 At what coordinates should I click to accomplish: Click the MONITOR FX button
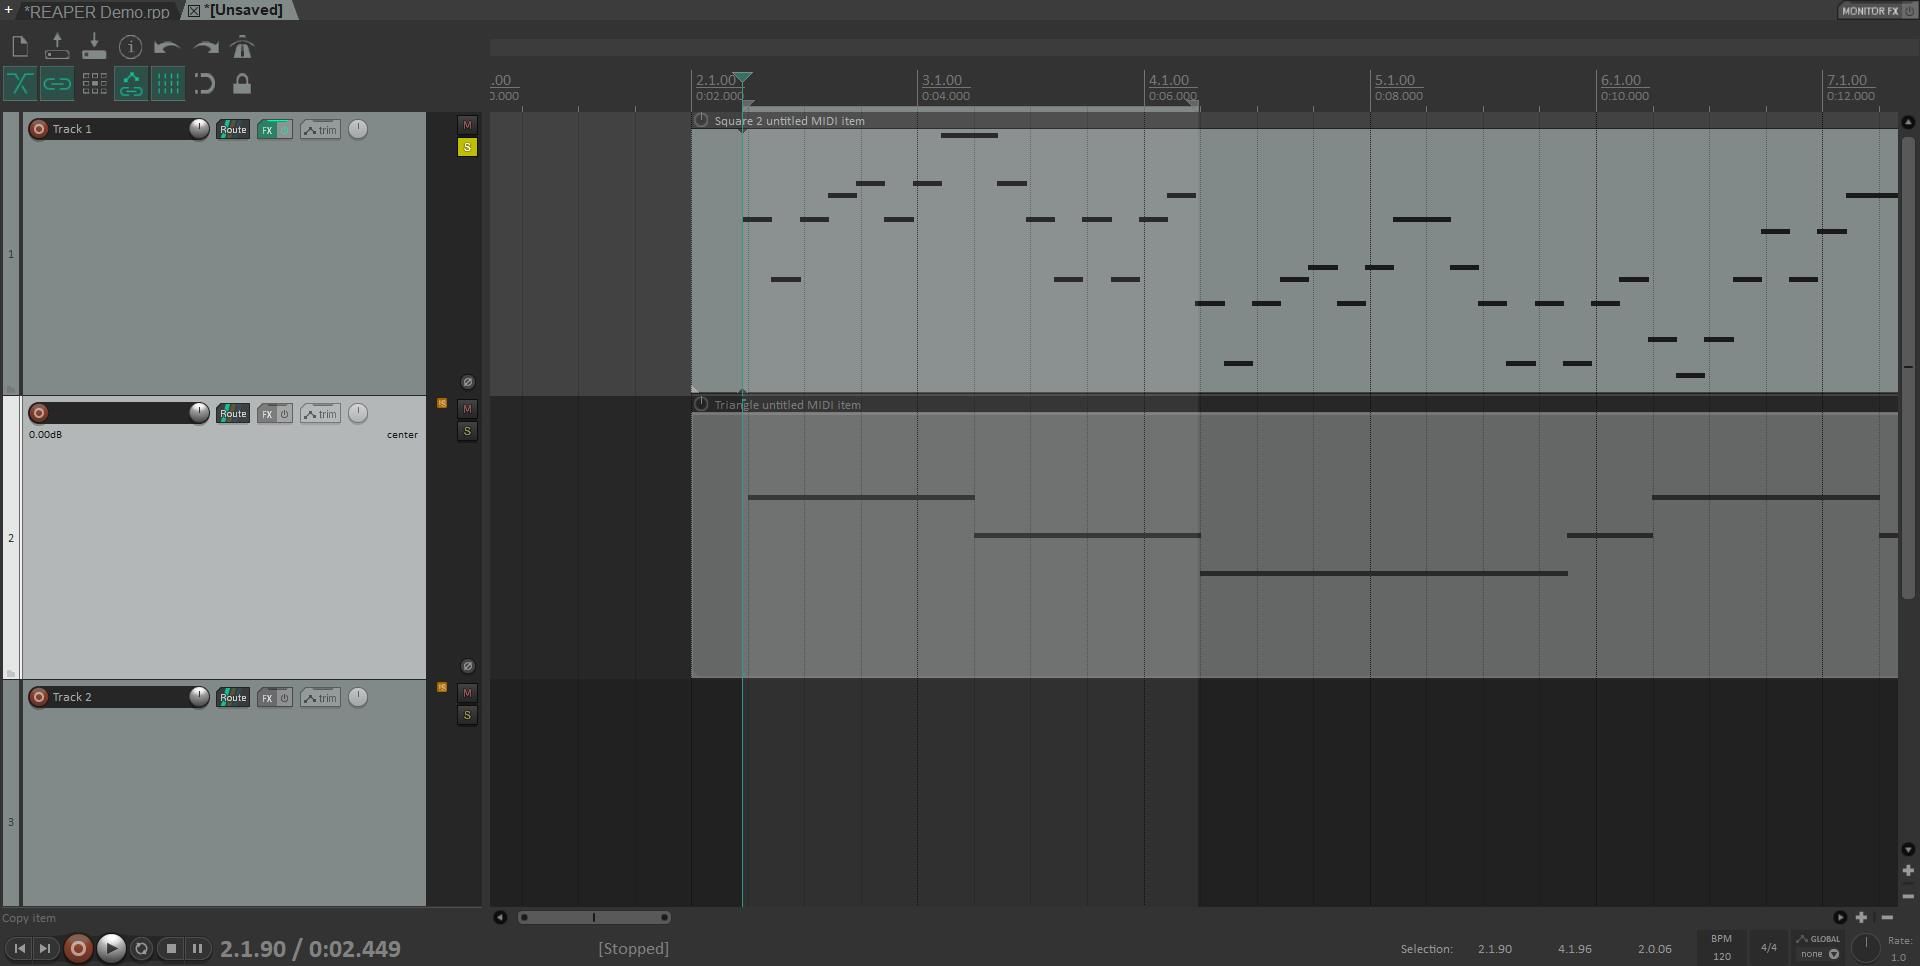point(1869,11)
